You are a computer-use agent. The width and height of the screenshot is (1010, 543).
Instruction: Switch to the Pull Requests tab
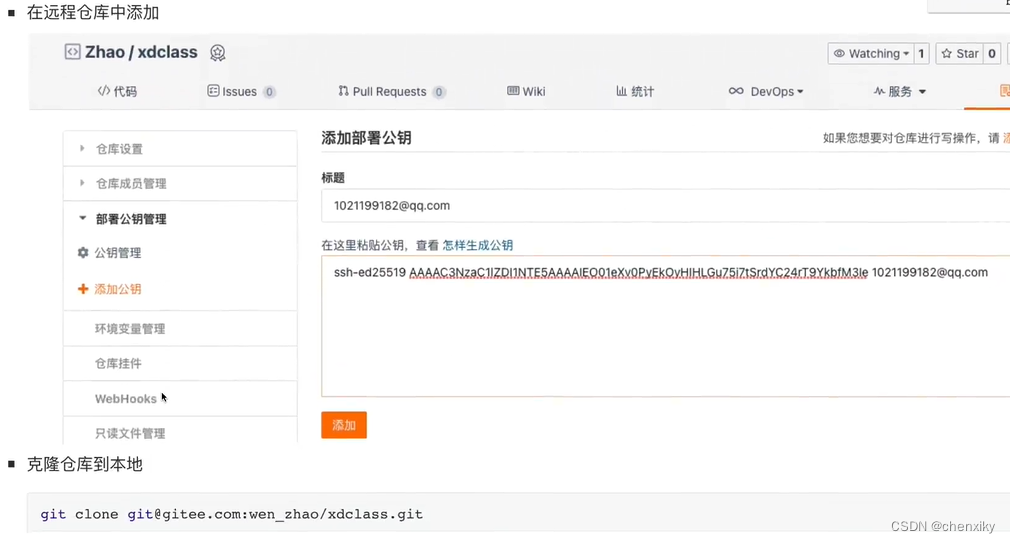click(390, 91)
